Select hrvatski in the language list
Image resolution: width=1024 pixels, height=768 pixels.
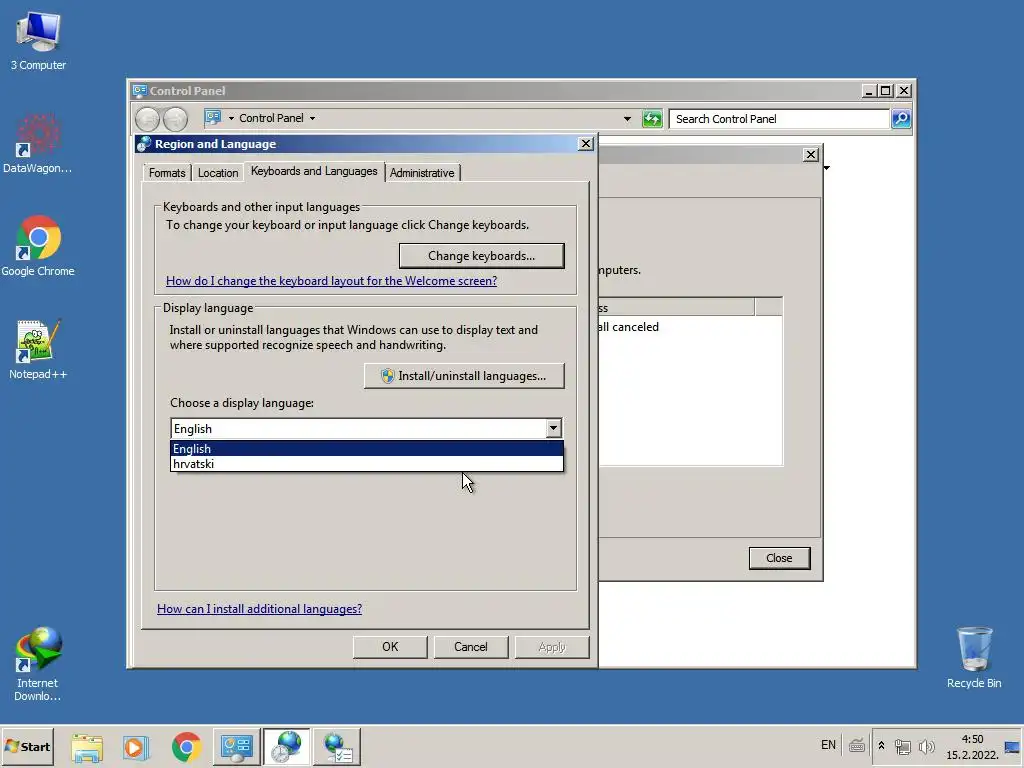(x=366, y=464)
